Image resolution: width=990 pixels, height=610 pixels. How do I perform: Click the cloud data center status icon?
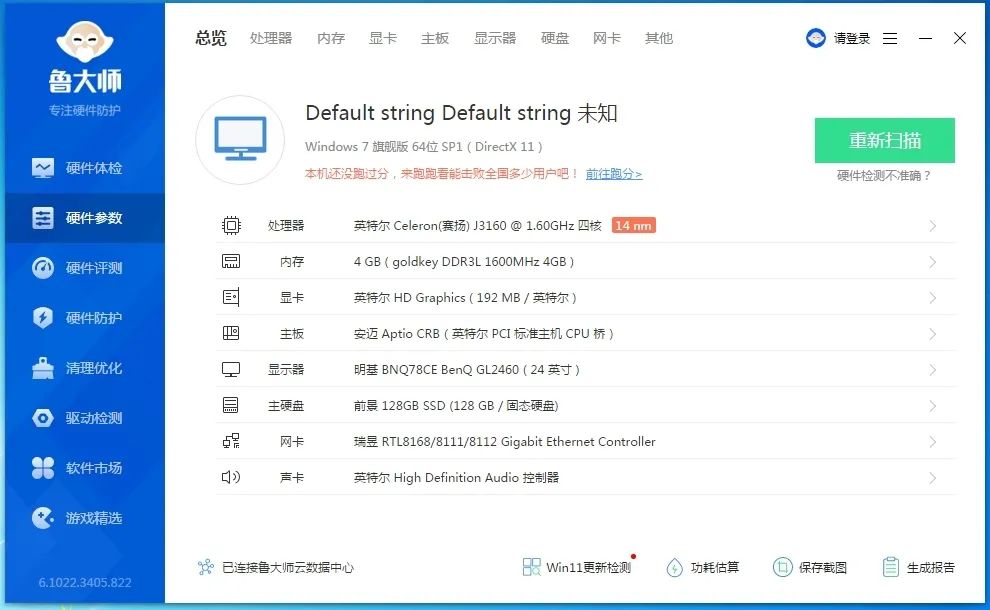206,567
